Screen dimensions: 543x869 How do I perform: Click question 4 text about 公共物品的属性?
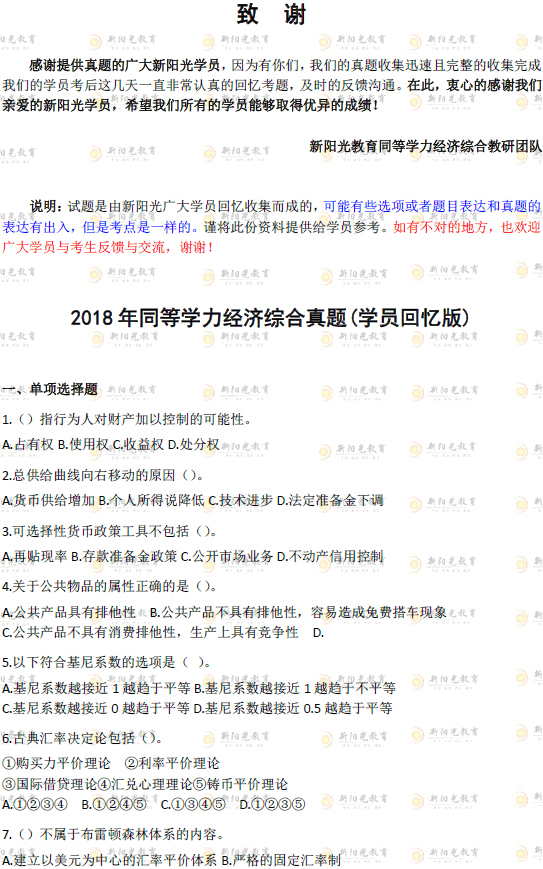109,586
